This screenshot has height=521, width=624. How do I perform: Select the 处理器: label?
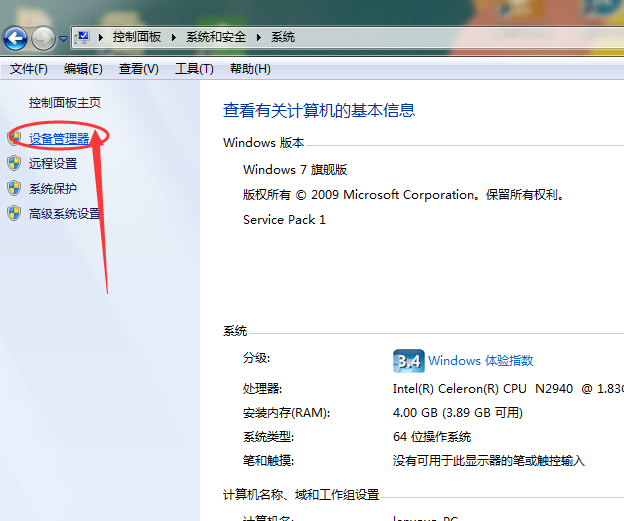(262, 388)
